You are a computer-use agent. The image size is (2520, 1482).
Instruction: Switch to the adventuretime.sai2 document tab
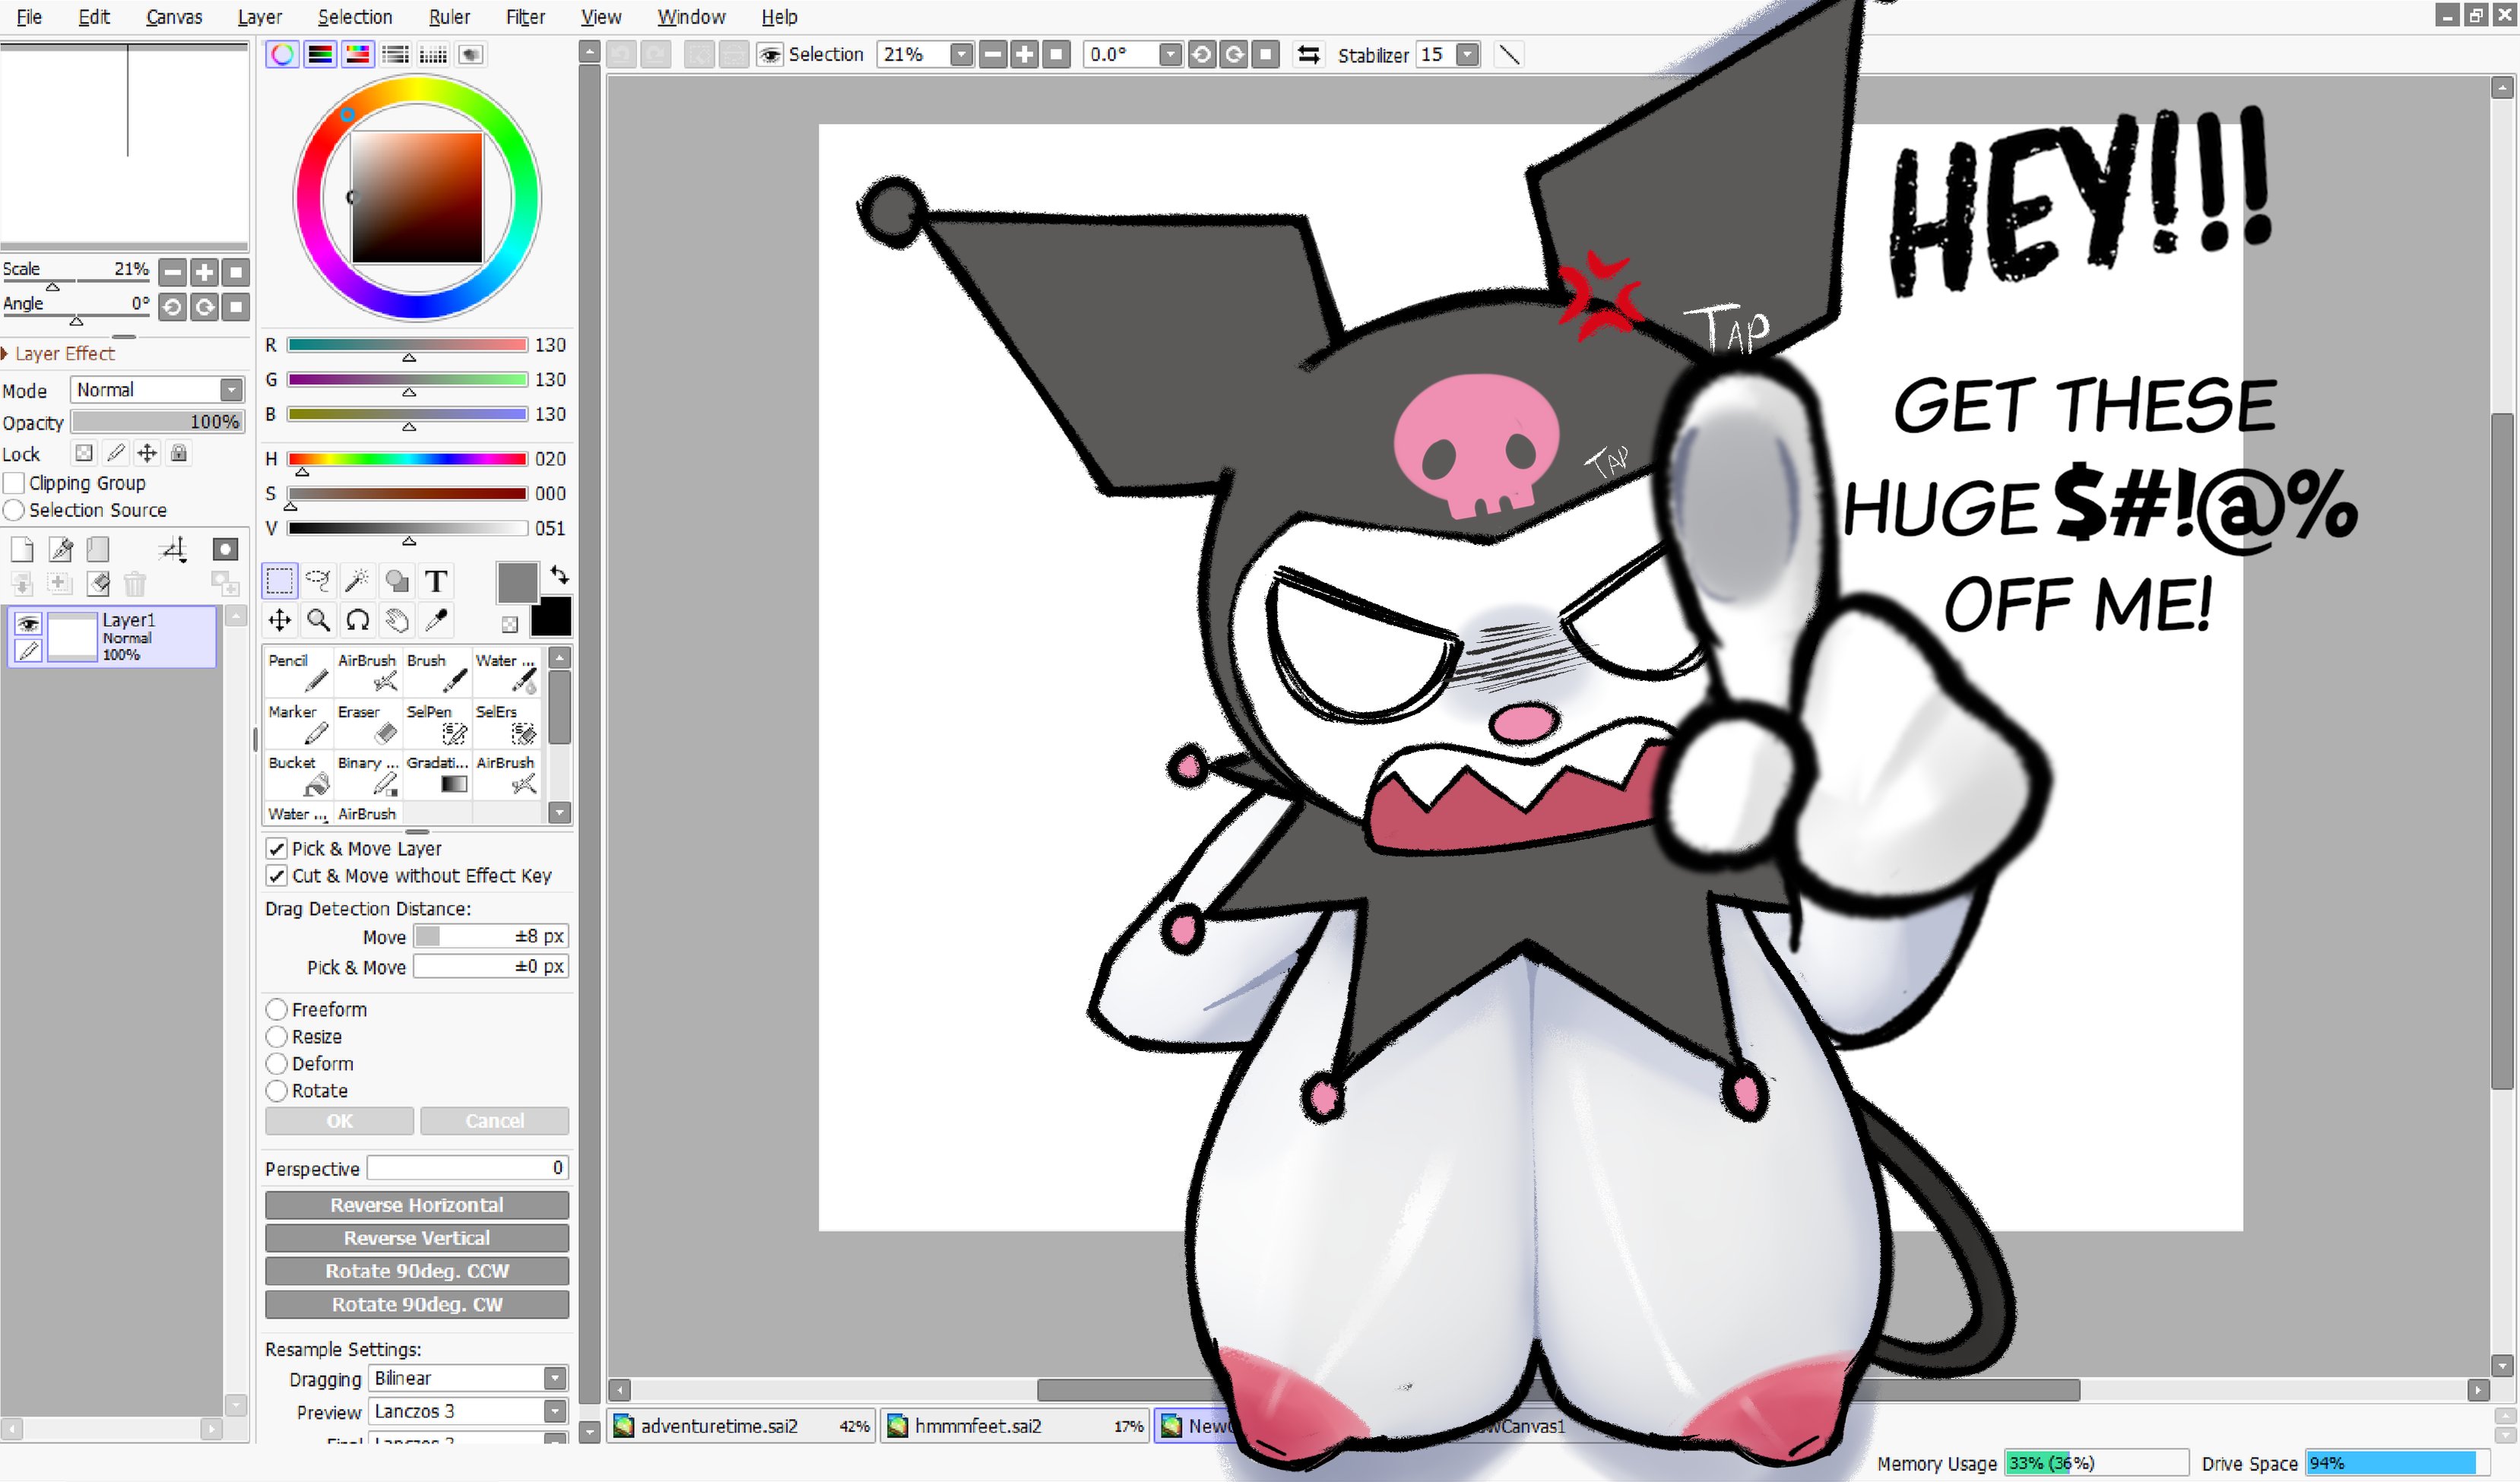point(720,1426)
